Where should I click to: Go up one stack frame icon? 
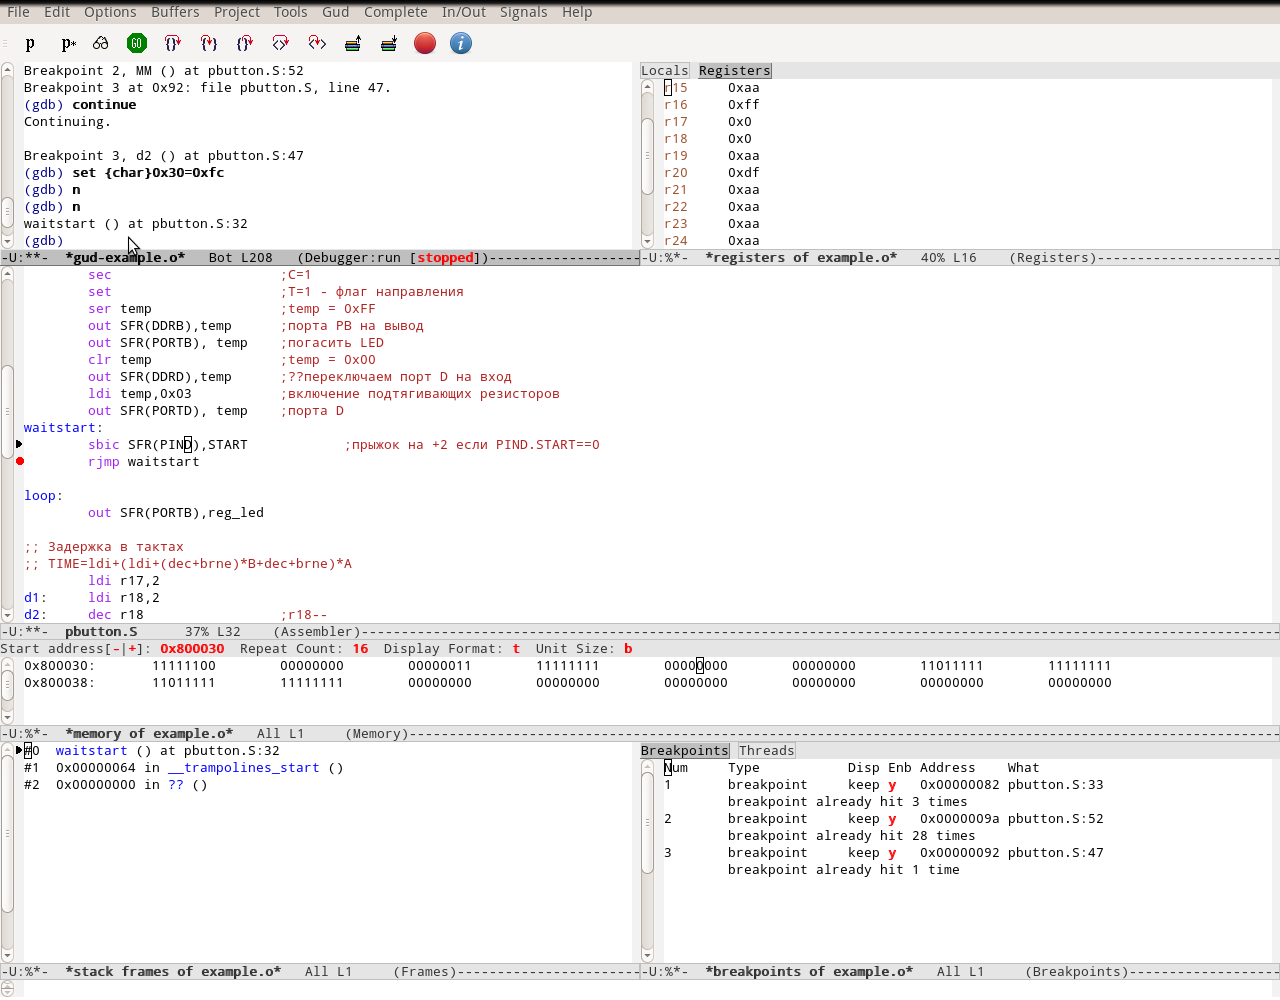point(352,43)
